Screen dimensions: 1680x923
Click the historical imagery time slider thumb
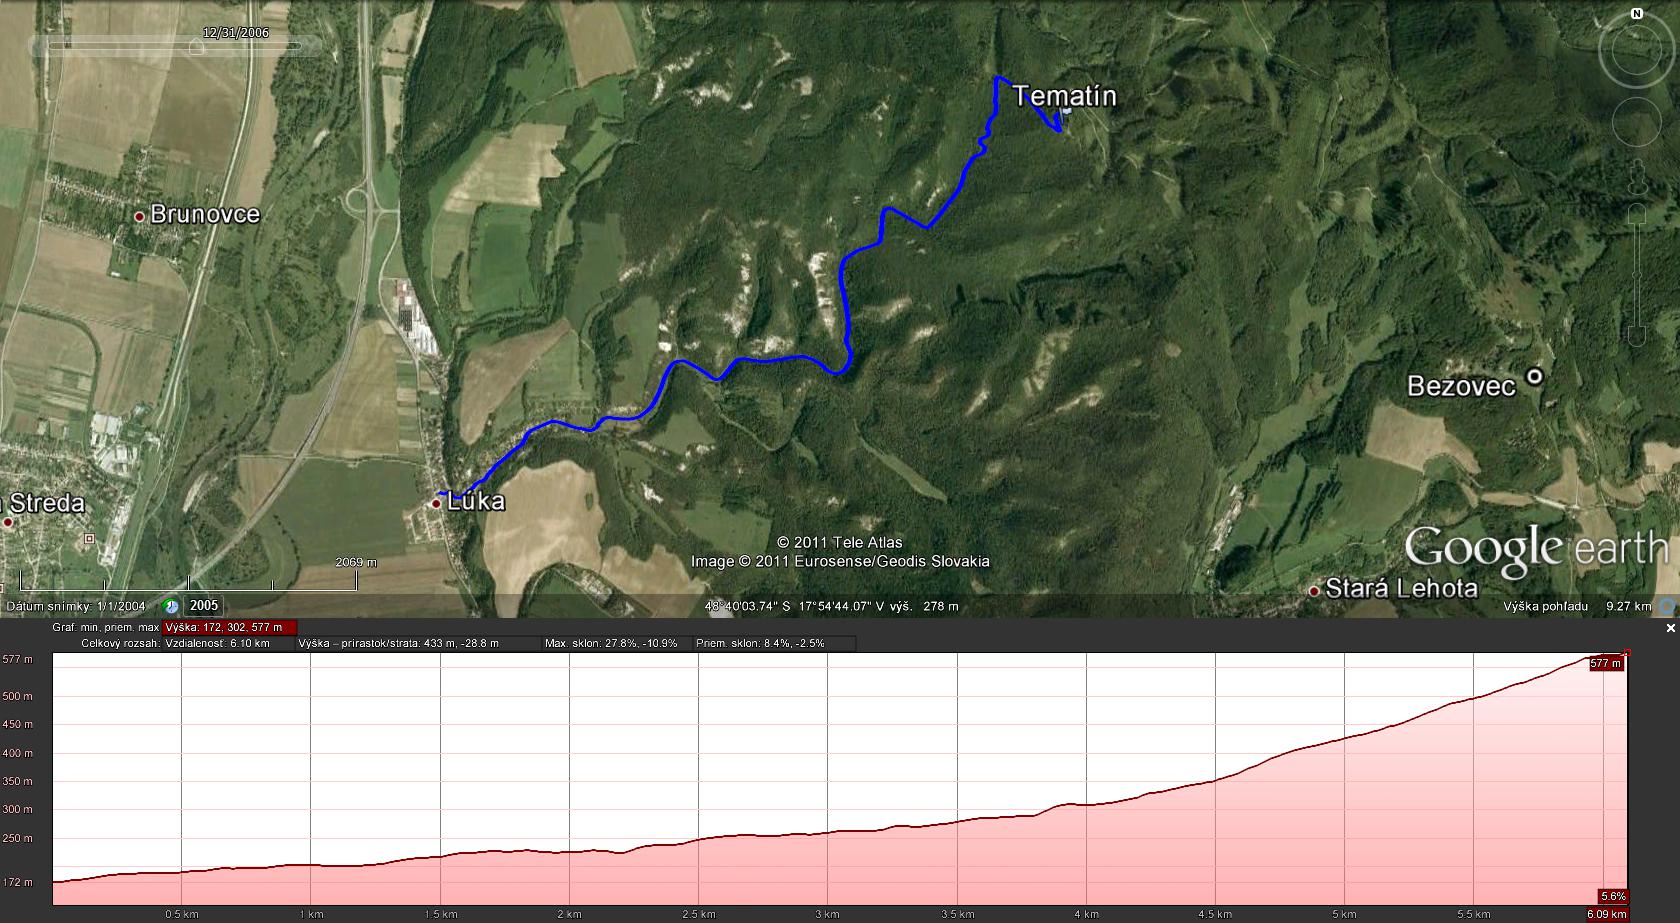197,46
